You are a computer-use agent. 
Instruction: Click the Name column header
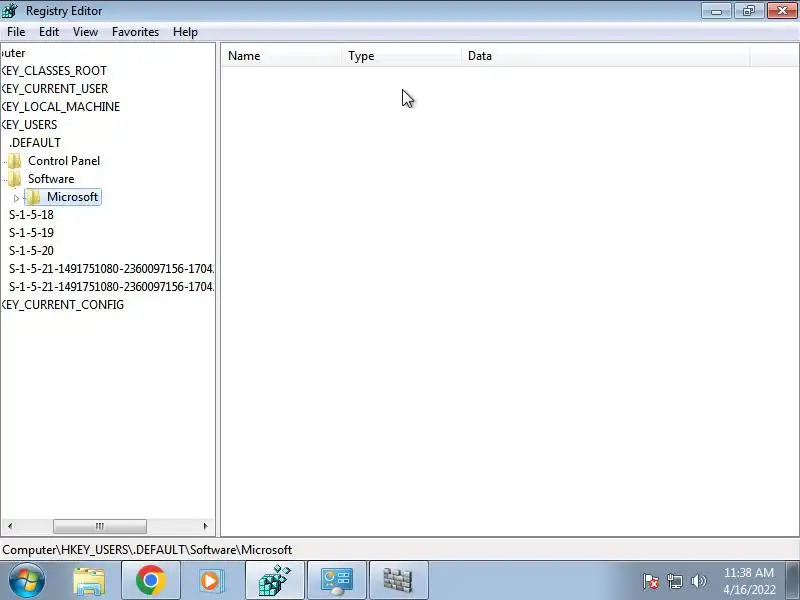tap(281, 56)
